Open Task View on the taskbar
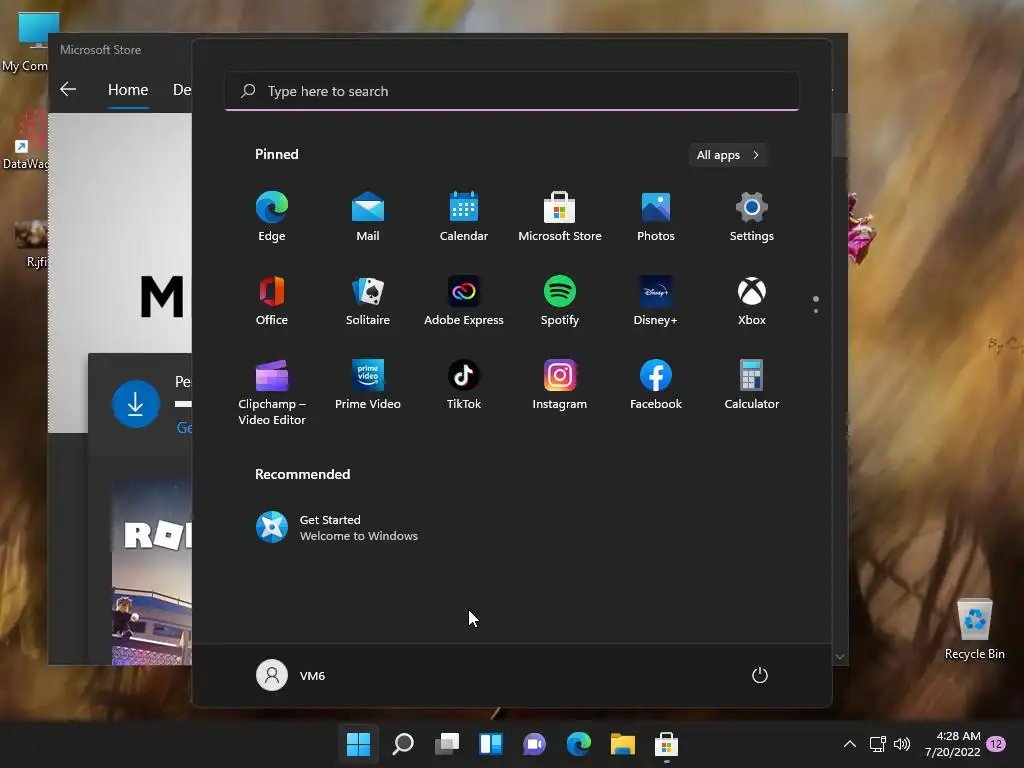This screenshot has height=768, width=1024. [447, 744]
